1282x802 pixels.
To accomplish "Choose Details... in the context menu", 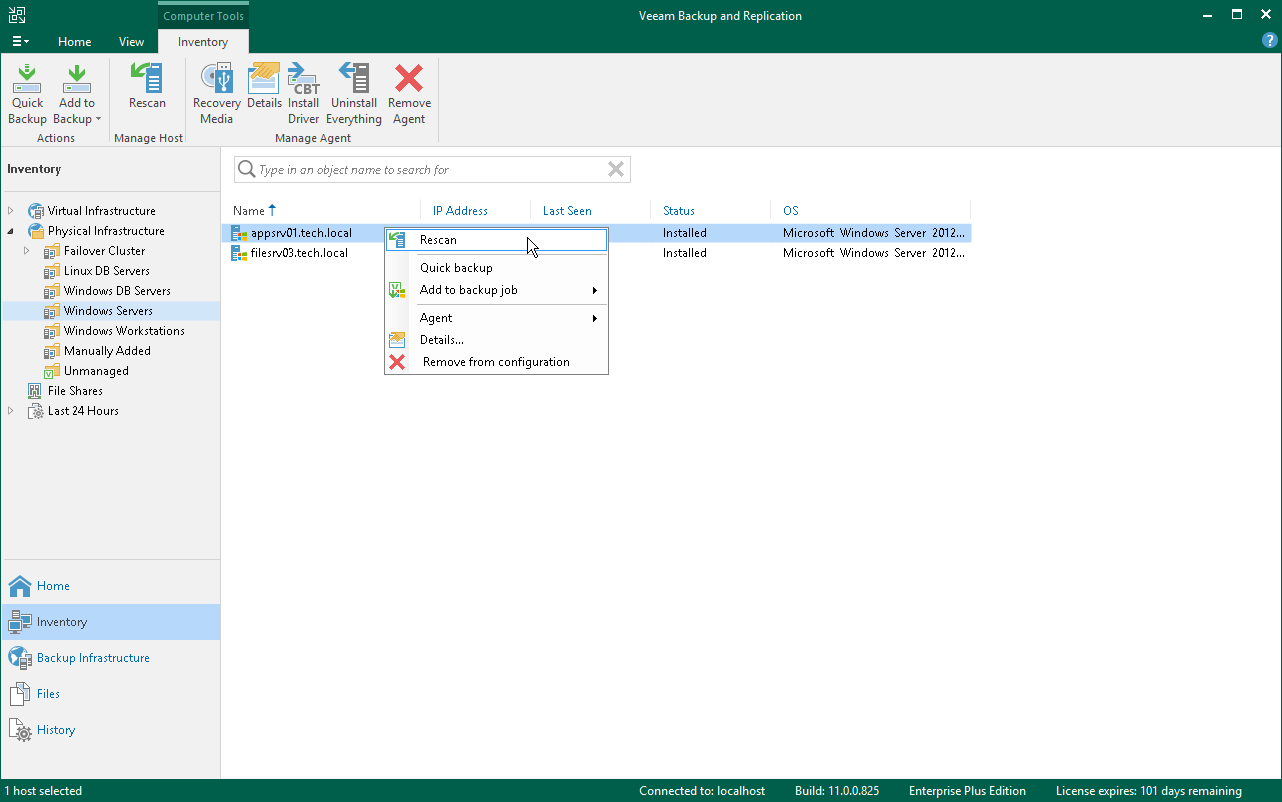I will tap(496, 340).
